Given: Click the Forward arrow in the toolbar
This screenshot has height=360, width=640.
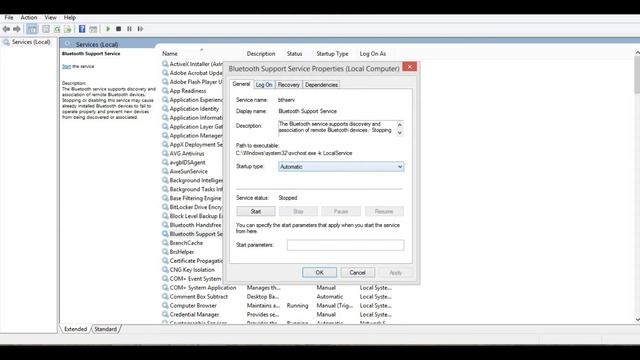Looking at the screenshot, I should point(17,29).
